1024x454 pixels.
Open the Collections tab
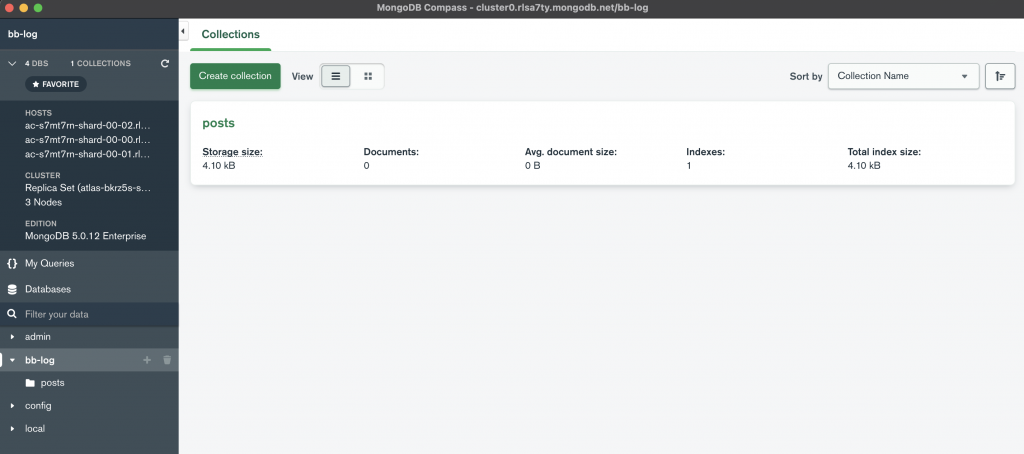[231, 35]
